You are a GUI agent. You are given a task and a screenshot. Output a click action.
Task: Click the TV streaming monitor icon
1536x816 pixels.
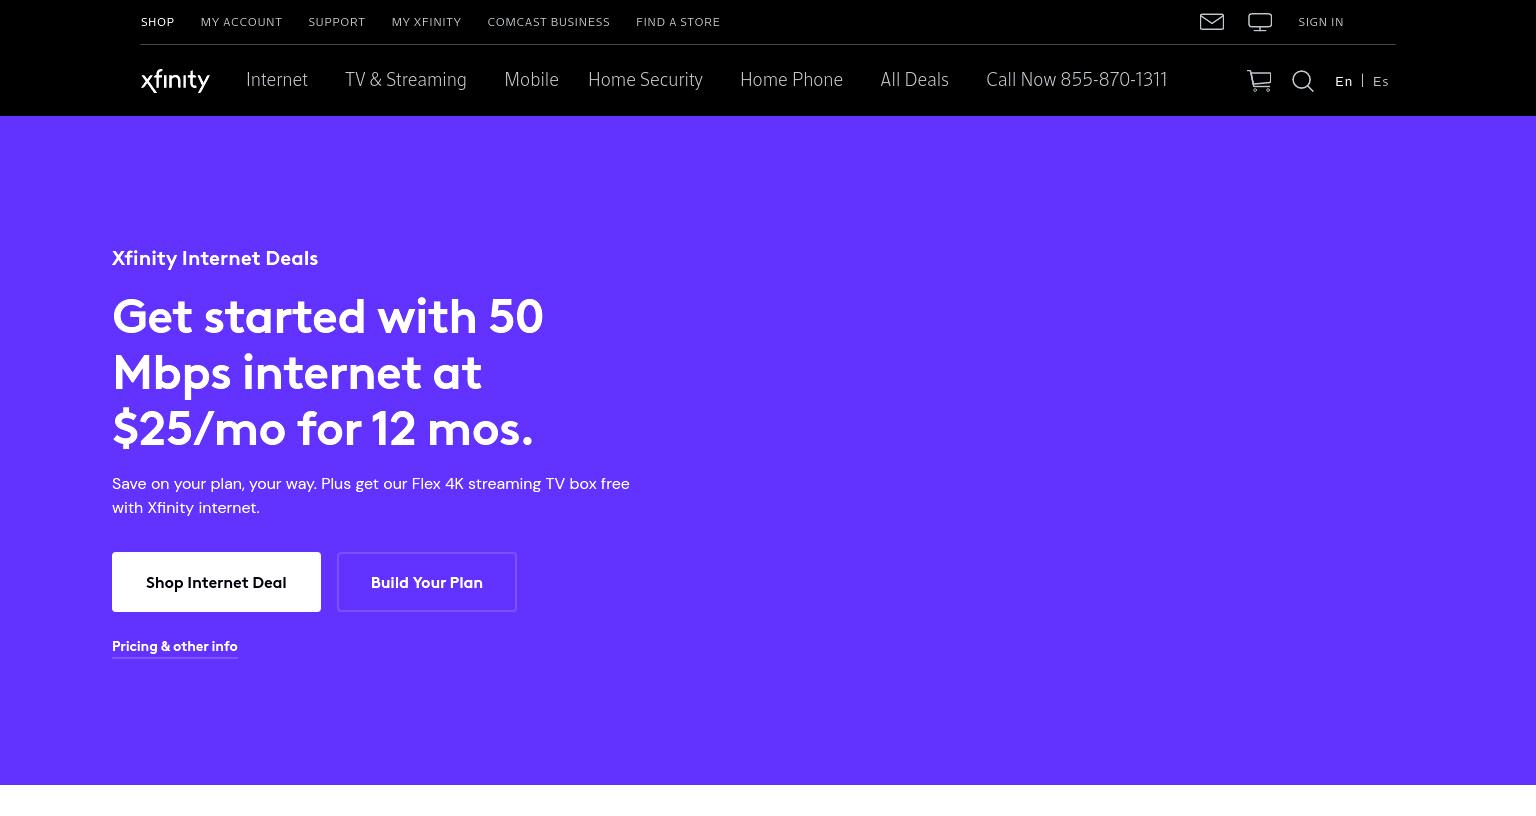[x=1260, y=22]
